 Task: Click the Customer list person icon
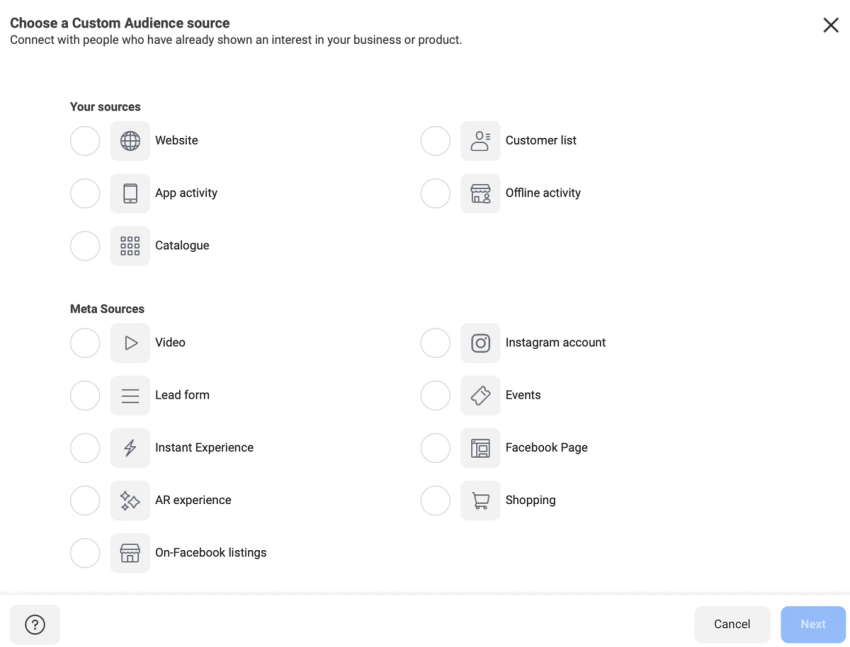480,141
